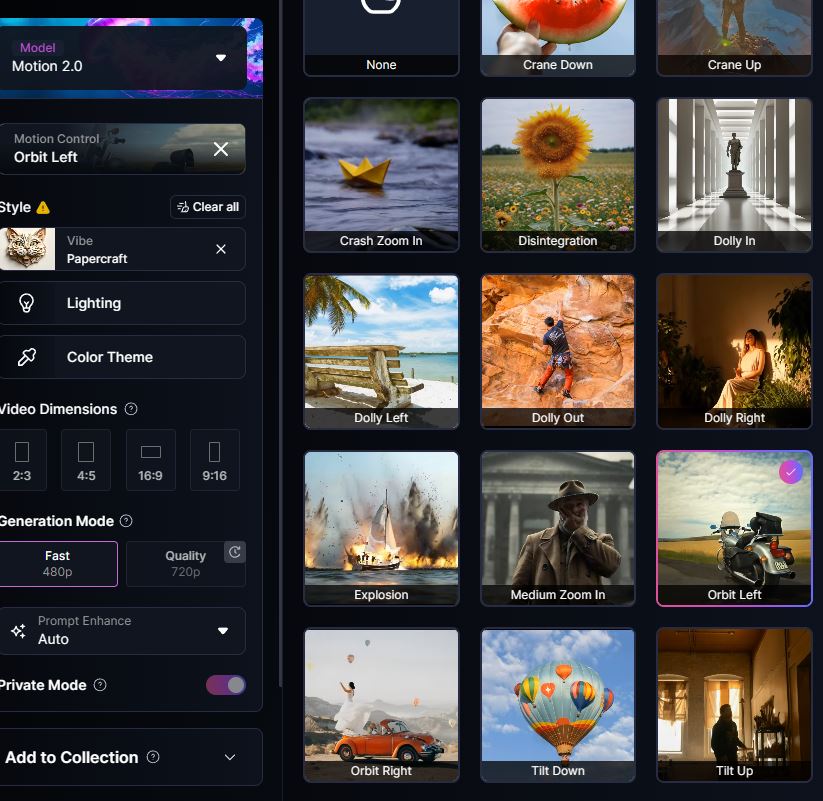Remove the Papercraft vibe style

pyautogui.click(x=221, y=249)
